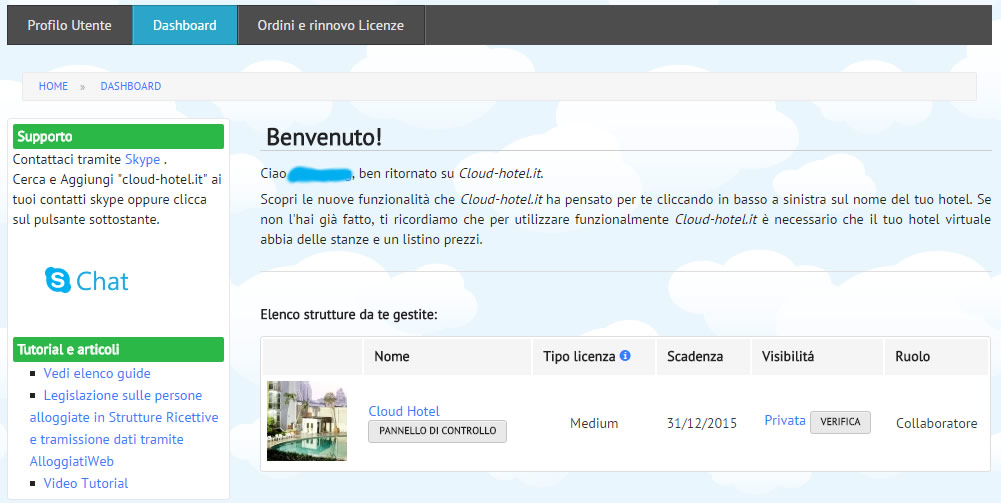Screen dimensions: 1001x503
Task: Click the DASHBOARD breadcrumb link
Action: 130,86
